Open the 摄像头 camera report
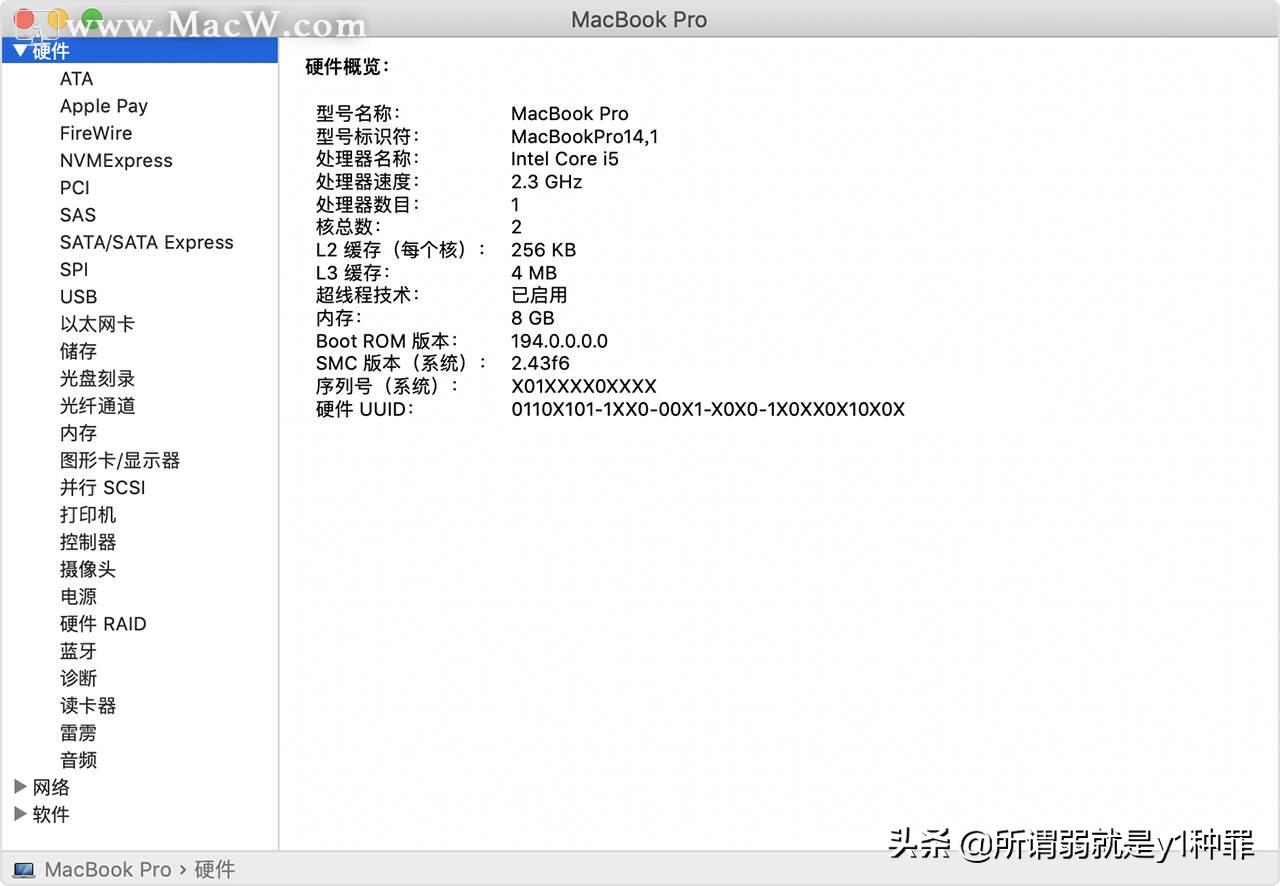This screenshot has width=1280, height=886. [87, 569]
